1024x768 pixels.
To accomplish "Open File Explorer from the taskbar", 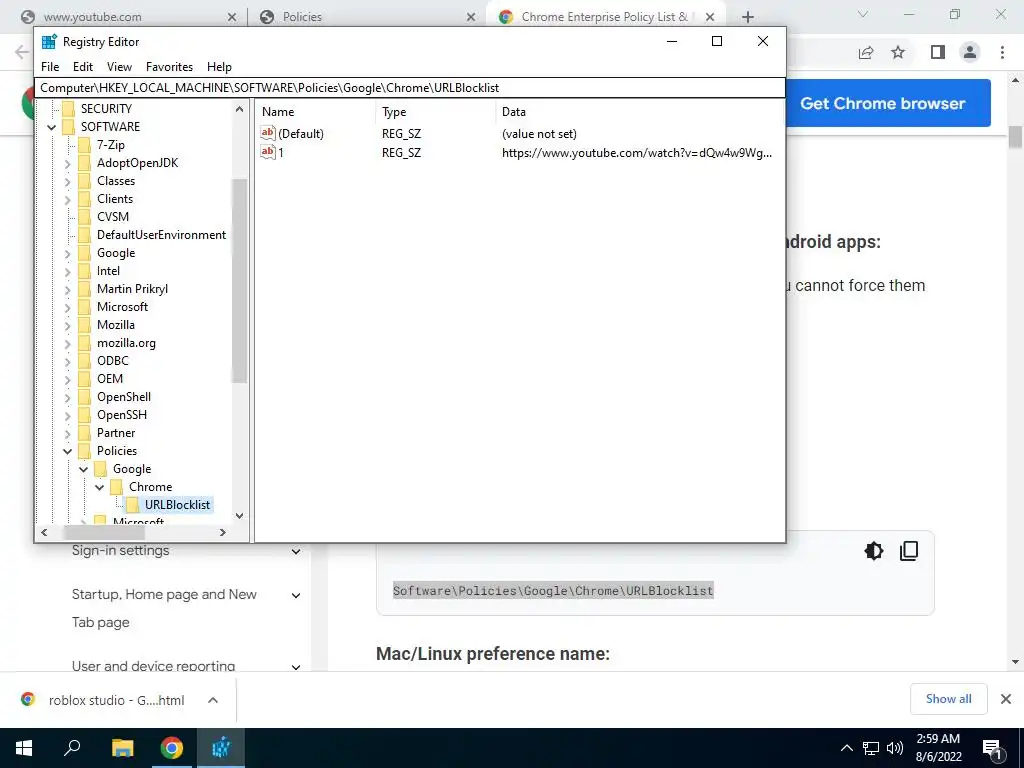I will click(x=122, y=748).
